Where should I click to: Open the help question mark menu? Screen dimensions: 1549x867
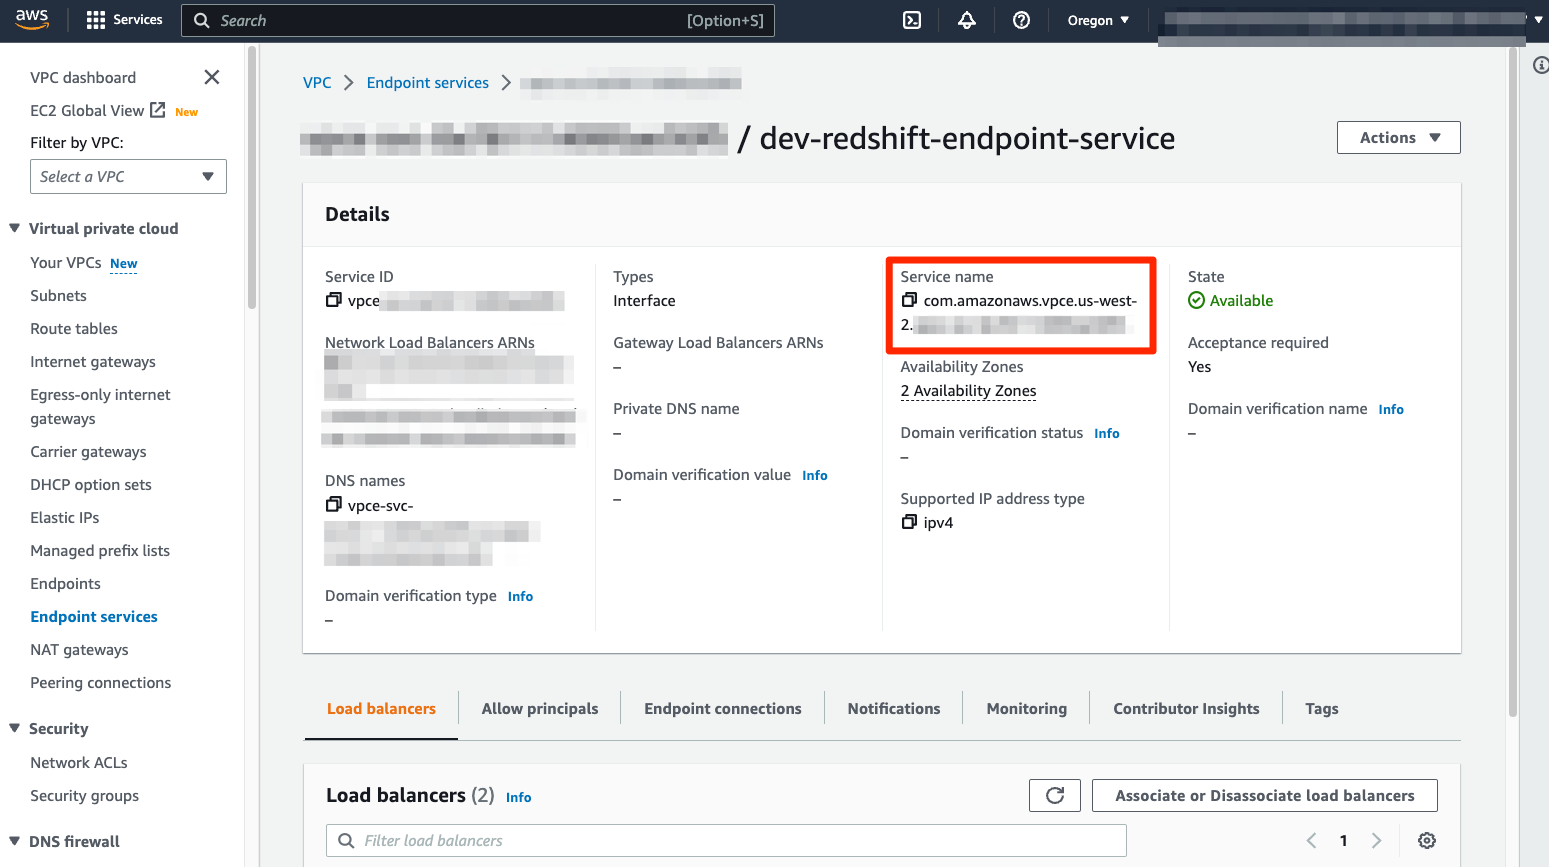[x=1021, y=20]
